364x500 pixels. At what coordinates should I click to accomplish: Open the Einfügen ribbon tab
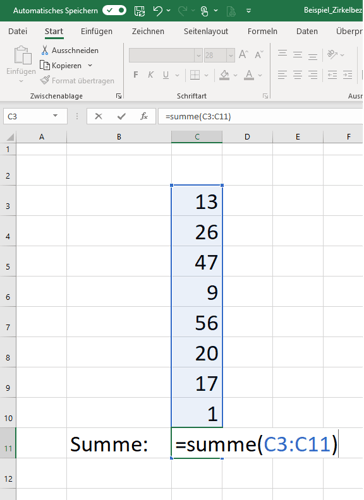coord(96,31)
